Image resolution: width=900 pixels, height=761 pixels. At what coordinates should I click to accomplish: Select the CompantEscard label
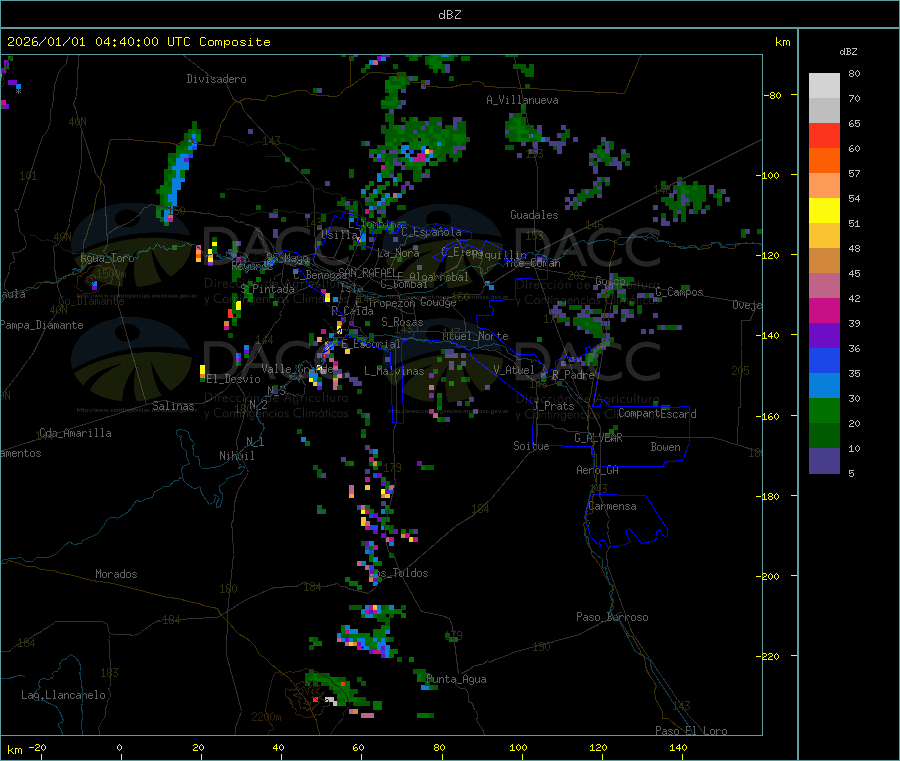pos(657,414)
